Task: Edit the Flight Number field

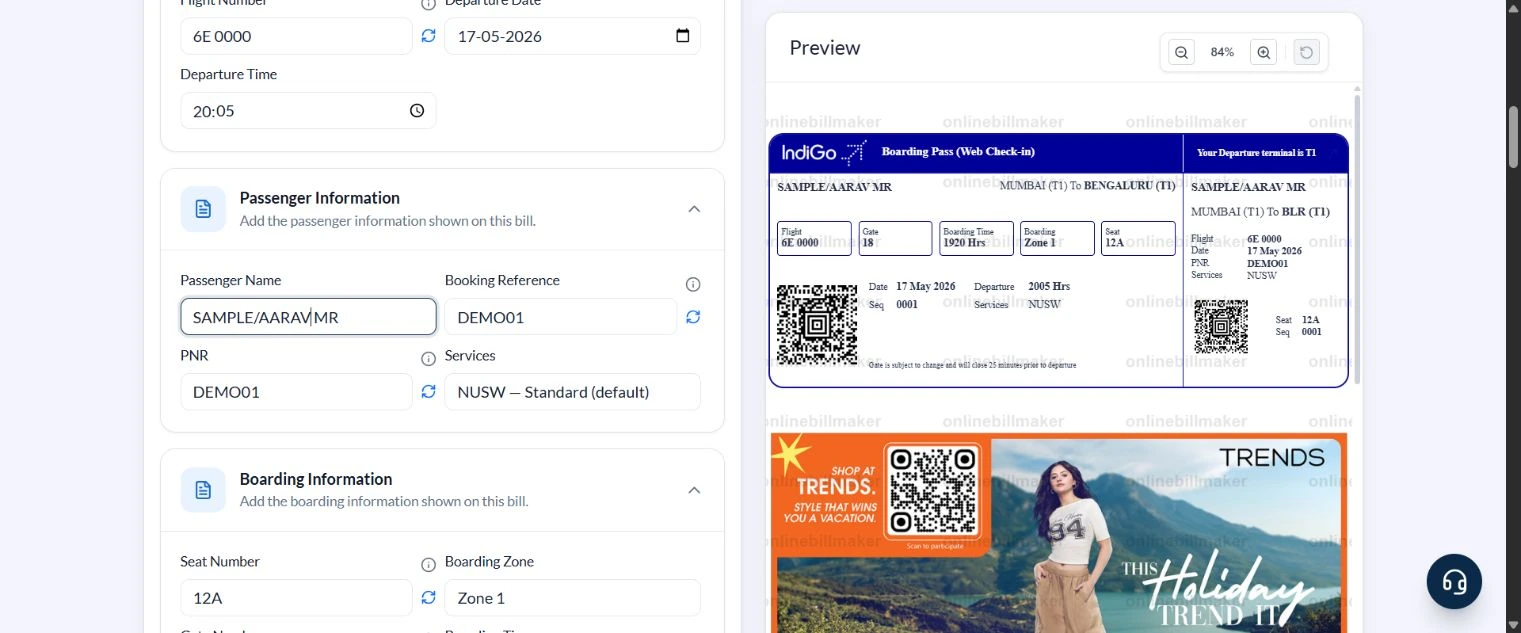Action: 296,36
